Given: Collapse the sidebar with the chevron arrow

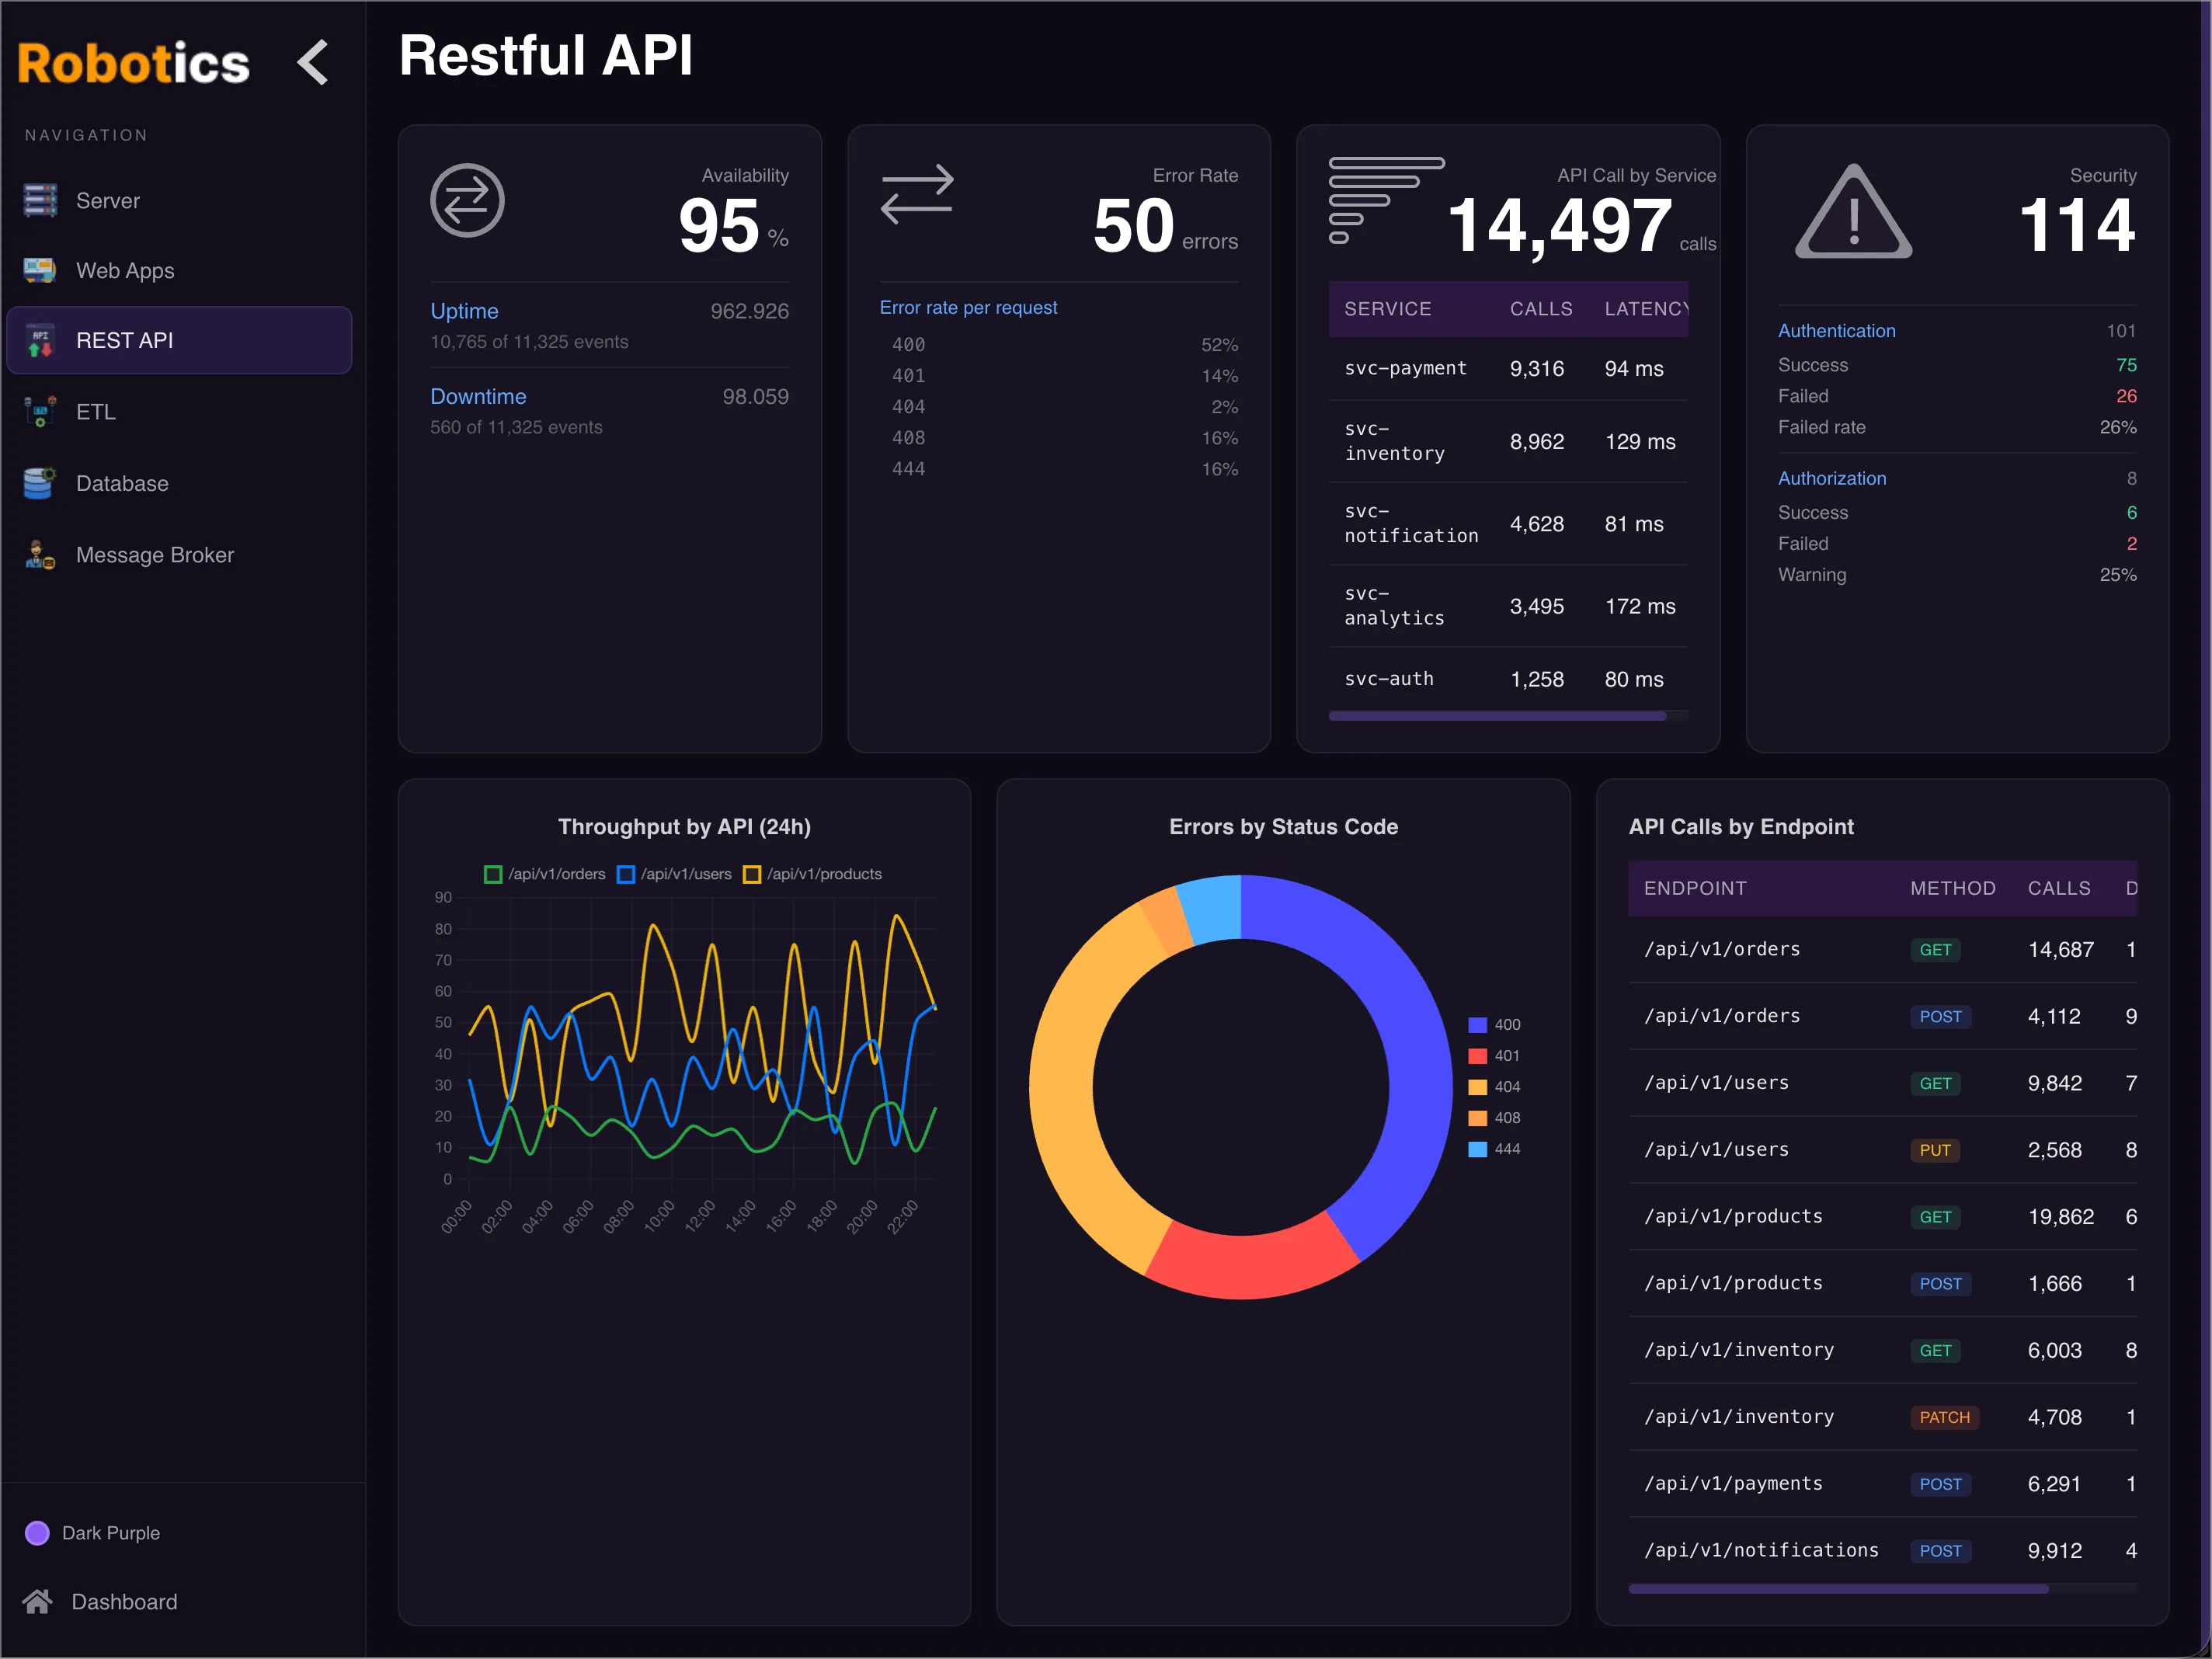Looking at the screenshot, I should click(x=314, y=62).
